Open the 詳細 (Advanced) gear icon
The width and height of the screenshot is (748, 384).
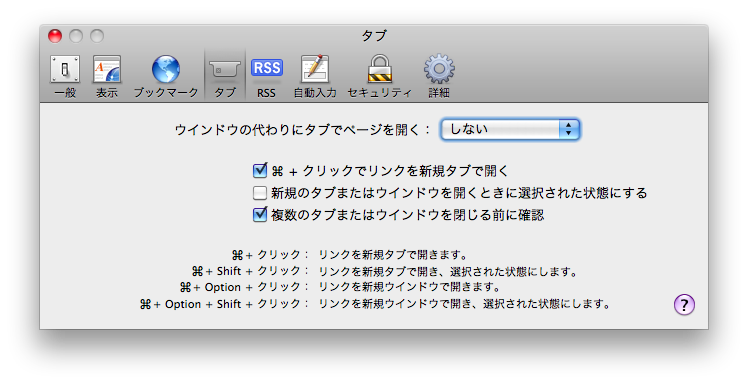pyautogui.click(x=439, y=70)
